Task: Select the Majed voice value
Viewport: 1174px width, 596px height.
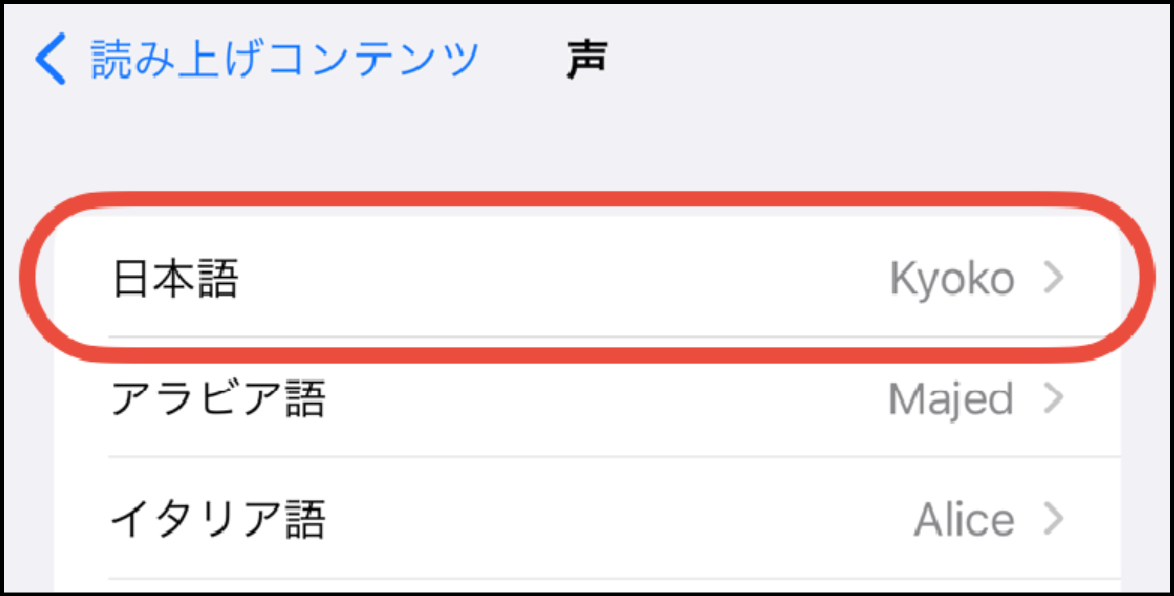Action: (950, 400)
